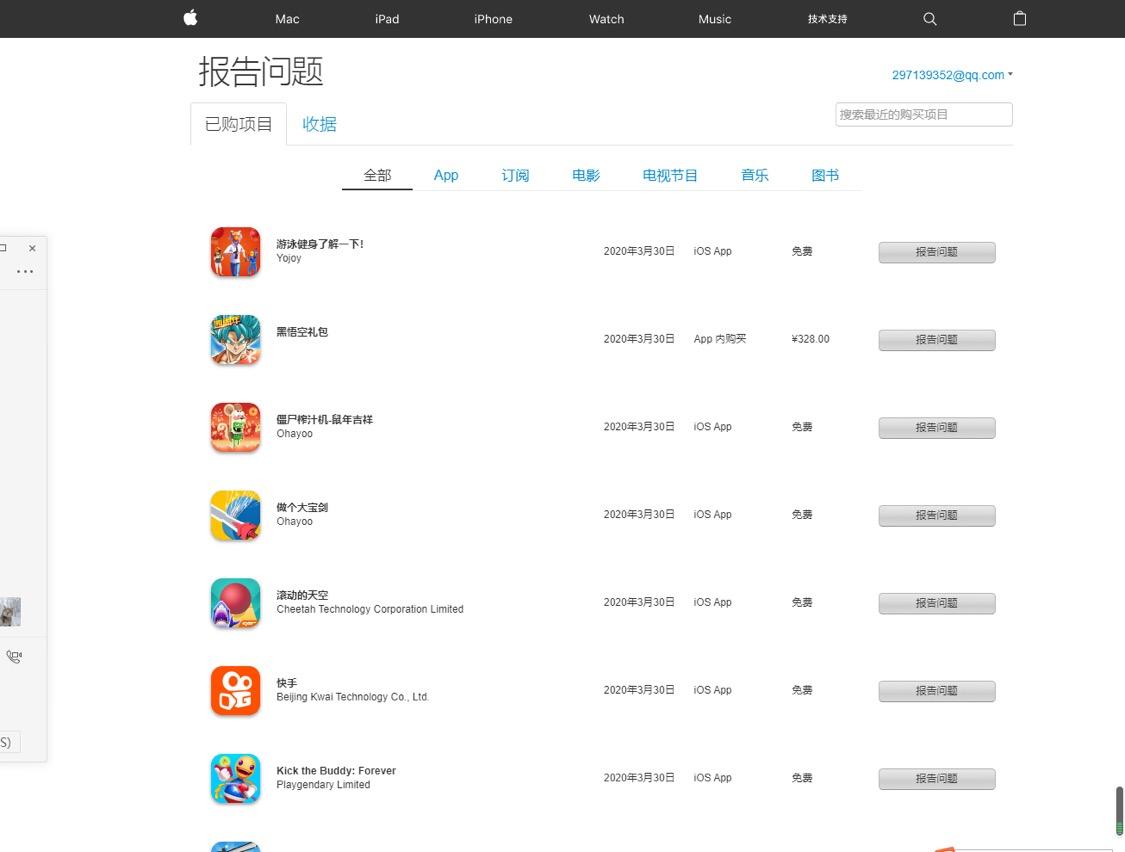Click the Kick the Buddy: Forever title

[x=336, y=770]
